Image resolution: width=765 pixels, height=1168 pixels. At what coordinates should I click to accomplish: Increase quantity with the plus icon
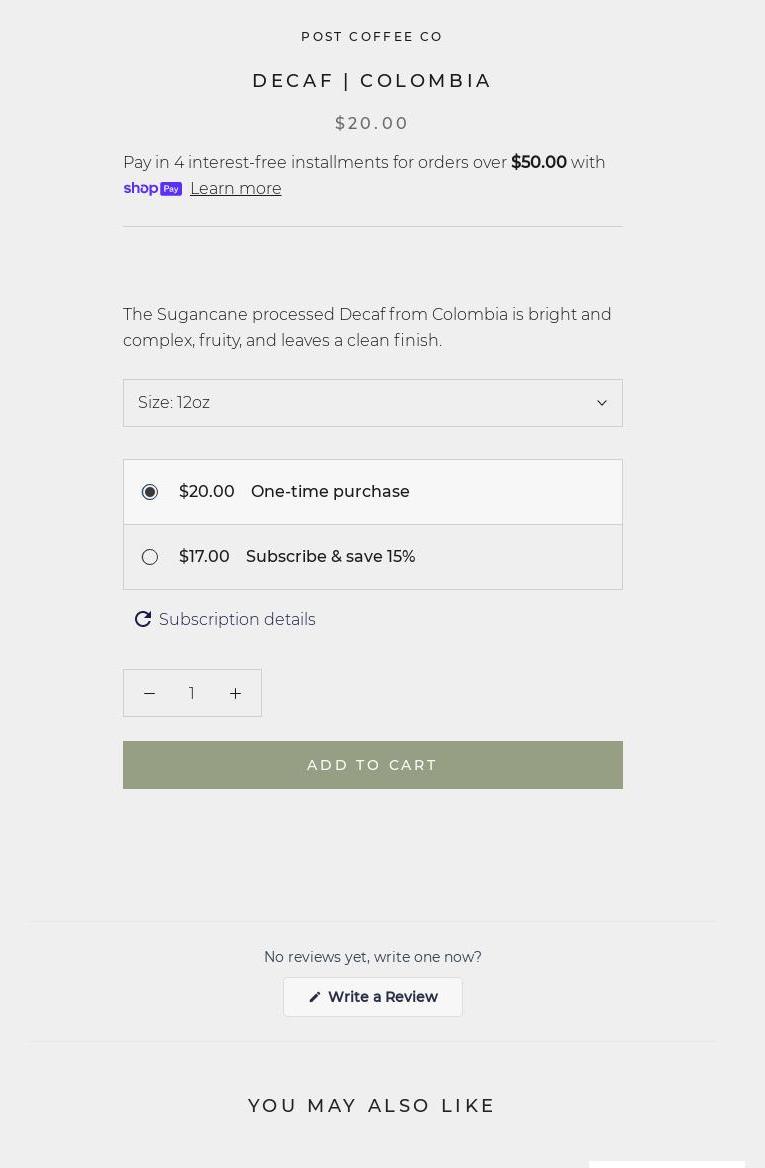click(235, 694)
